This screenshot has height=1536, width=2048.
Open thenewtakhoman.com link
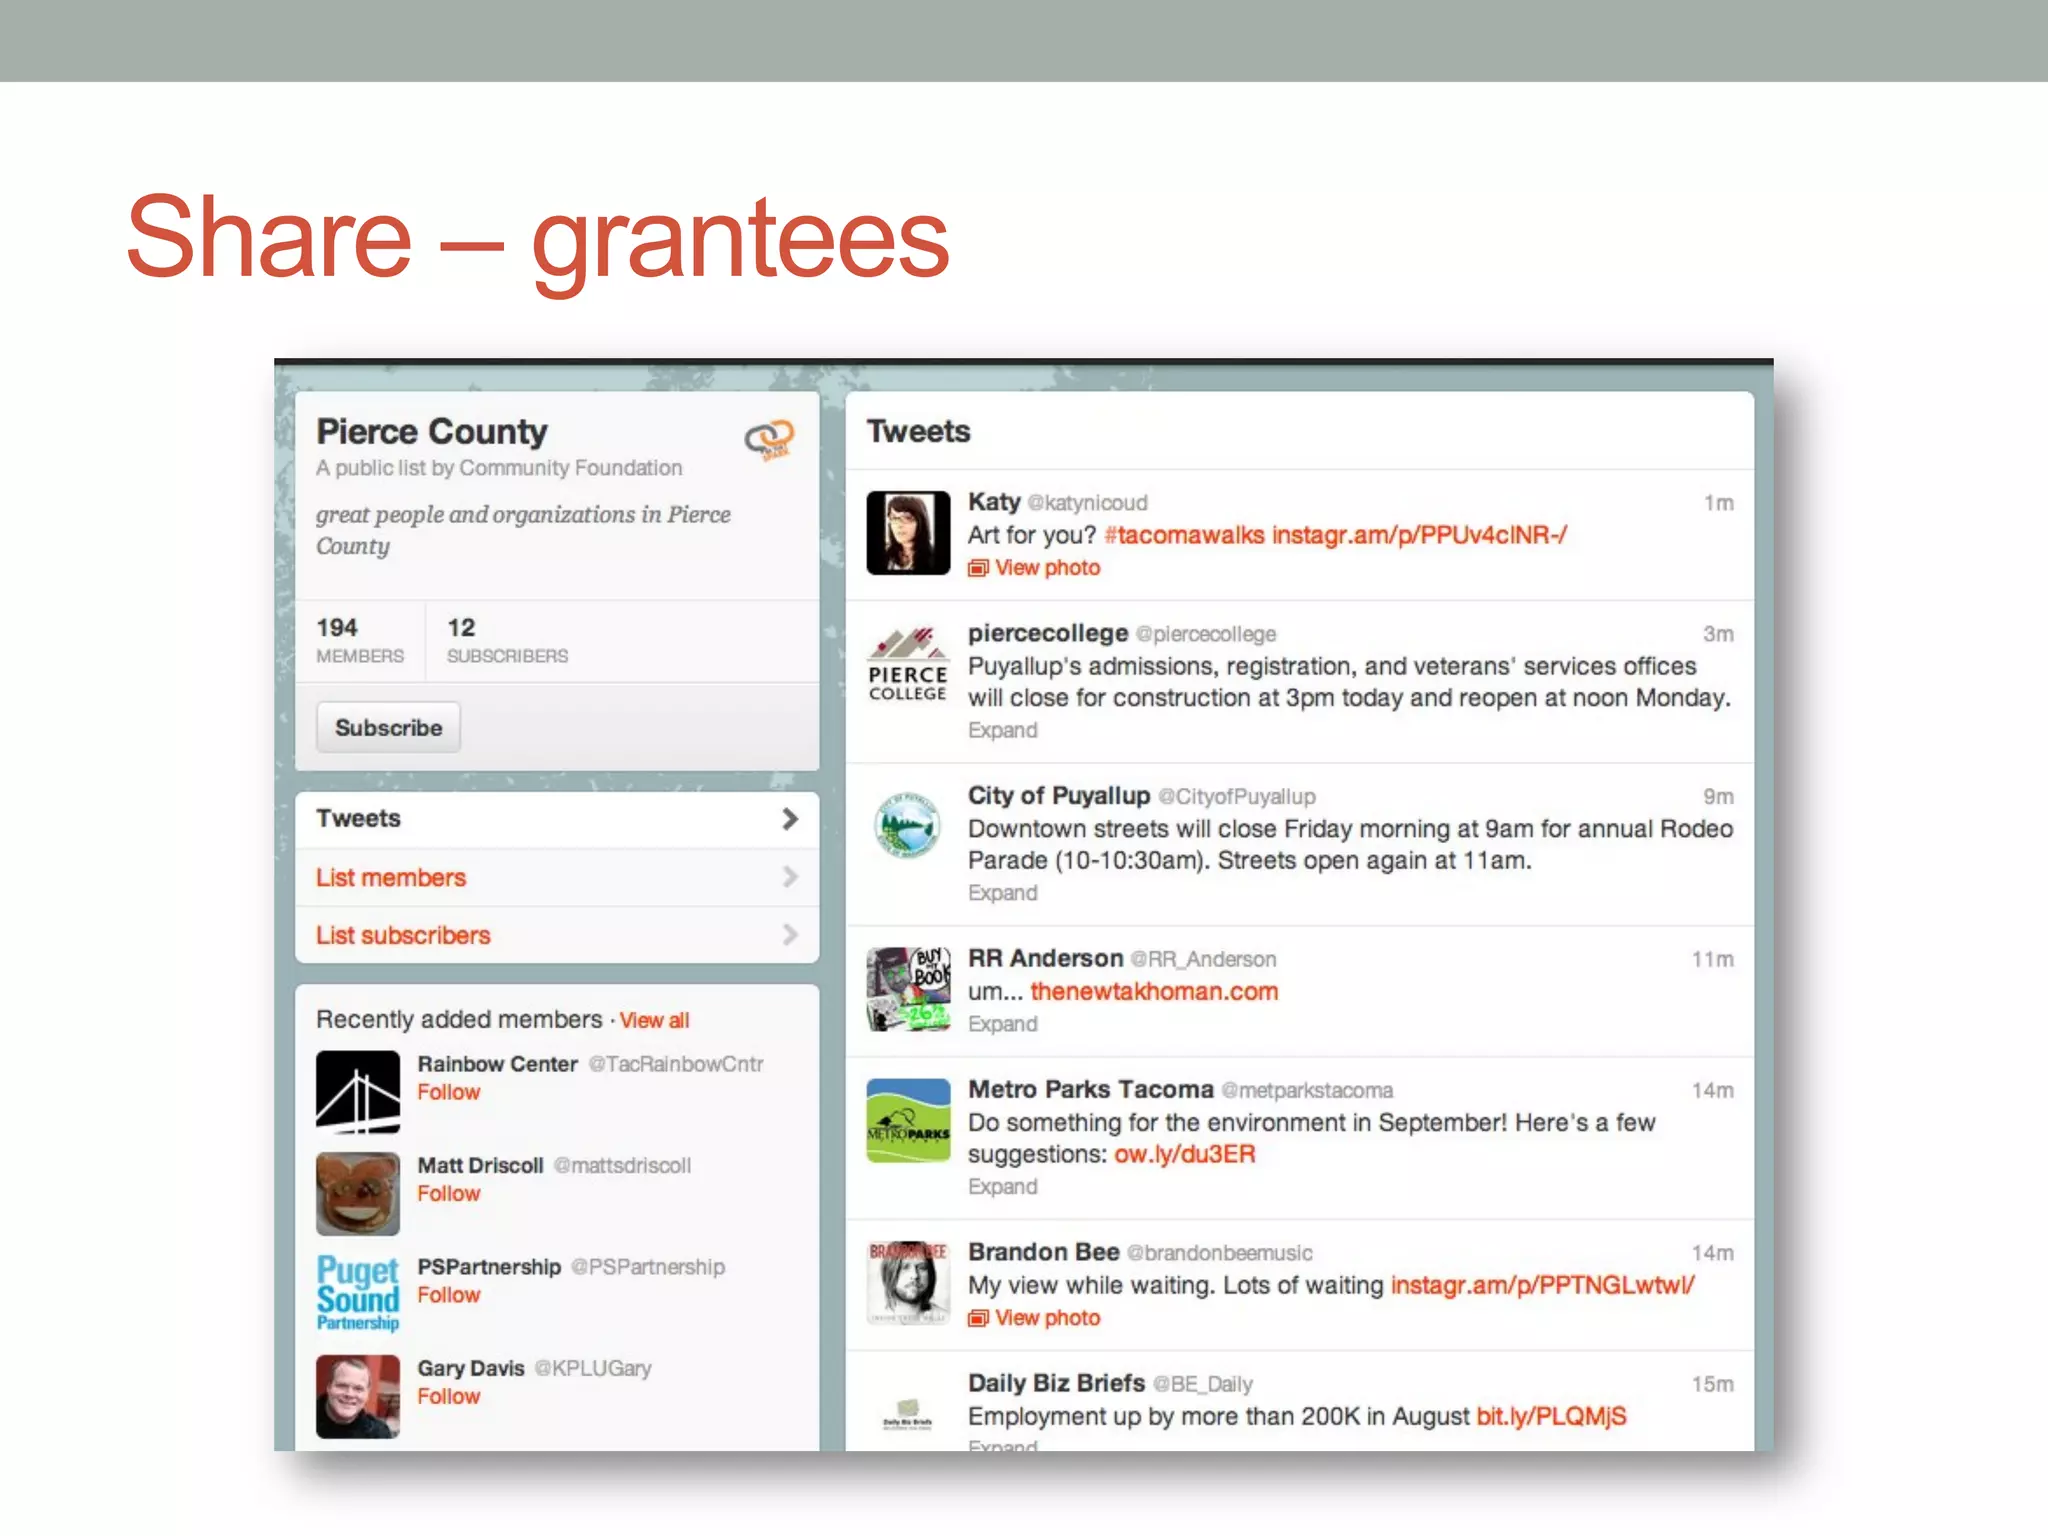pos(1154,991)
